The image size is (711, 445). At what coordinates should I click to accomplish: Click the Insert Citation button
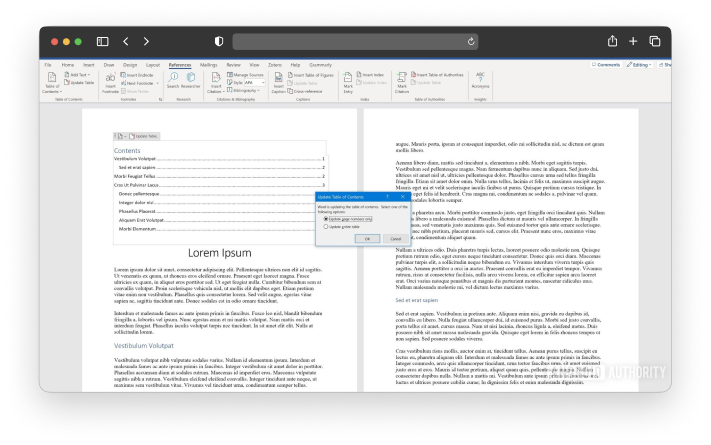coord(216,83)
